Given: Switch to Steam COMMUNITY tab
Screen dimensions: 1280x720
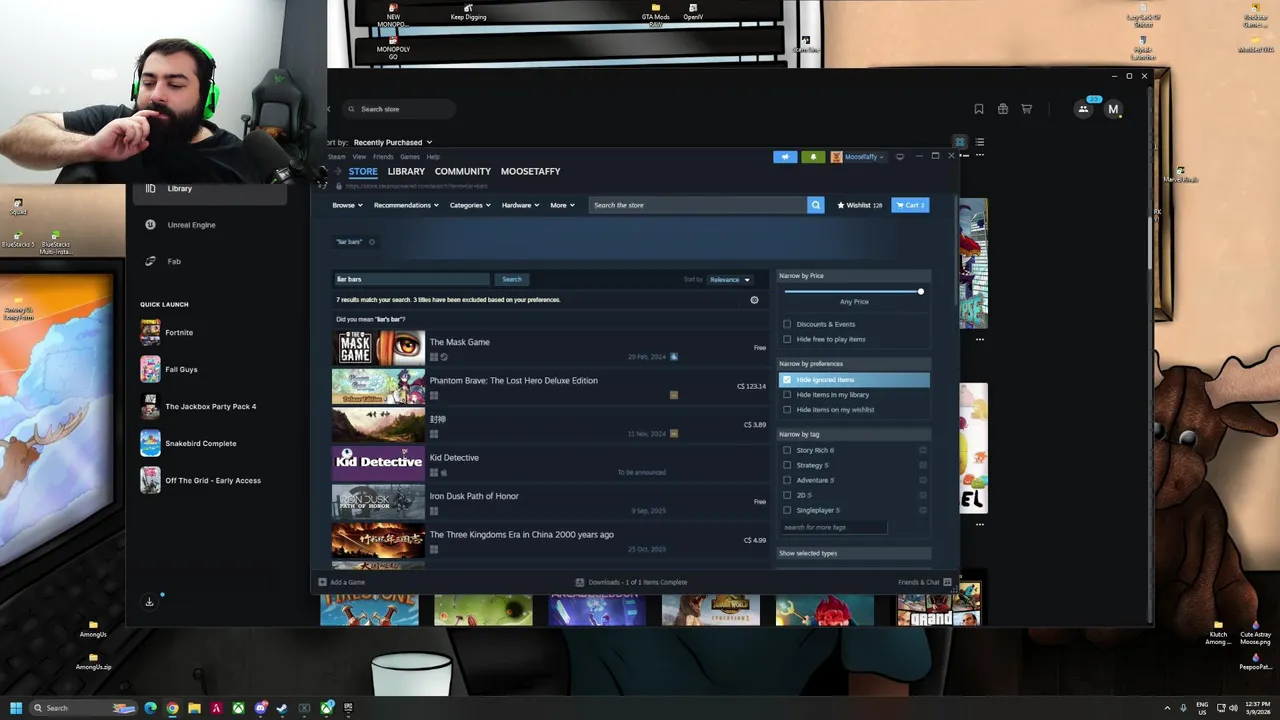Looking at the screenshot, I should [462, 171].
